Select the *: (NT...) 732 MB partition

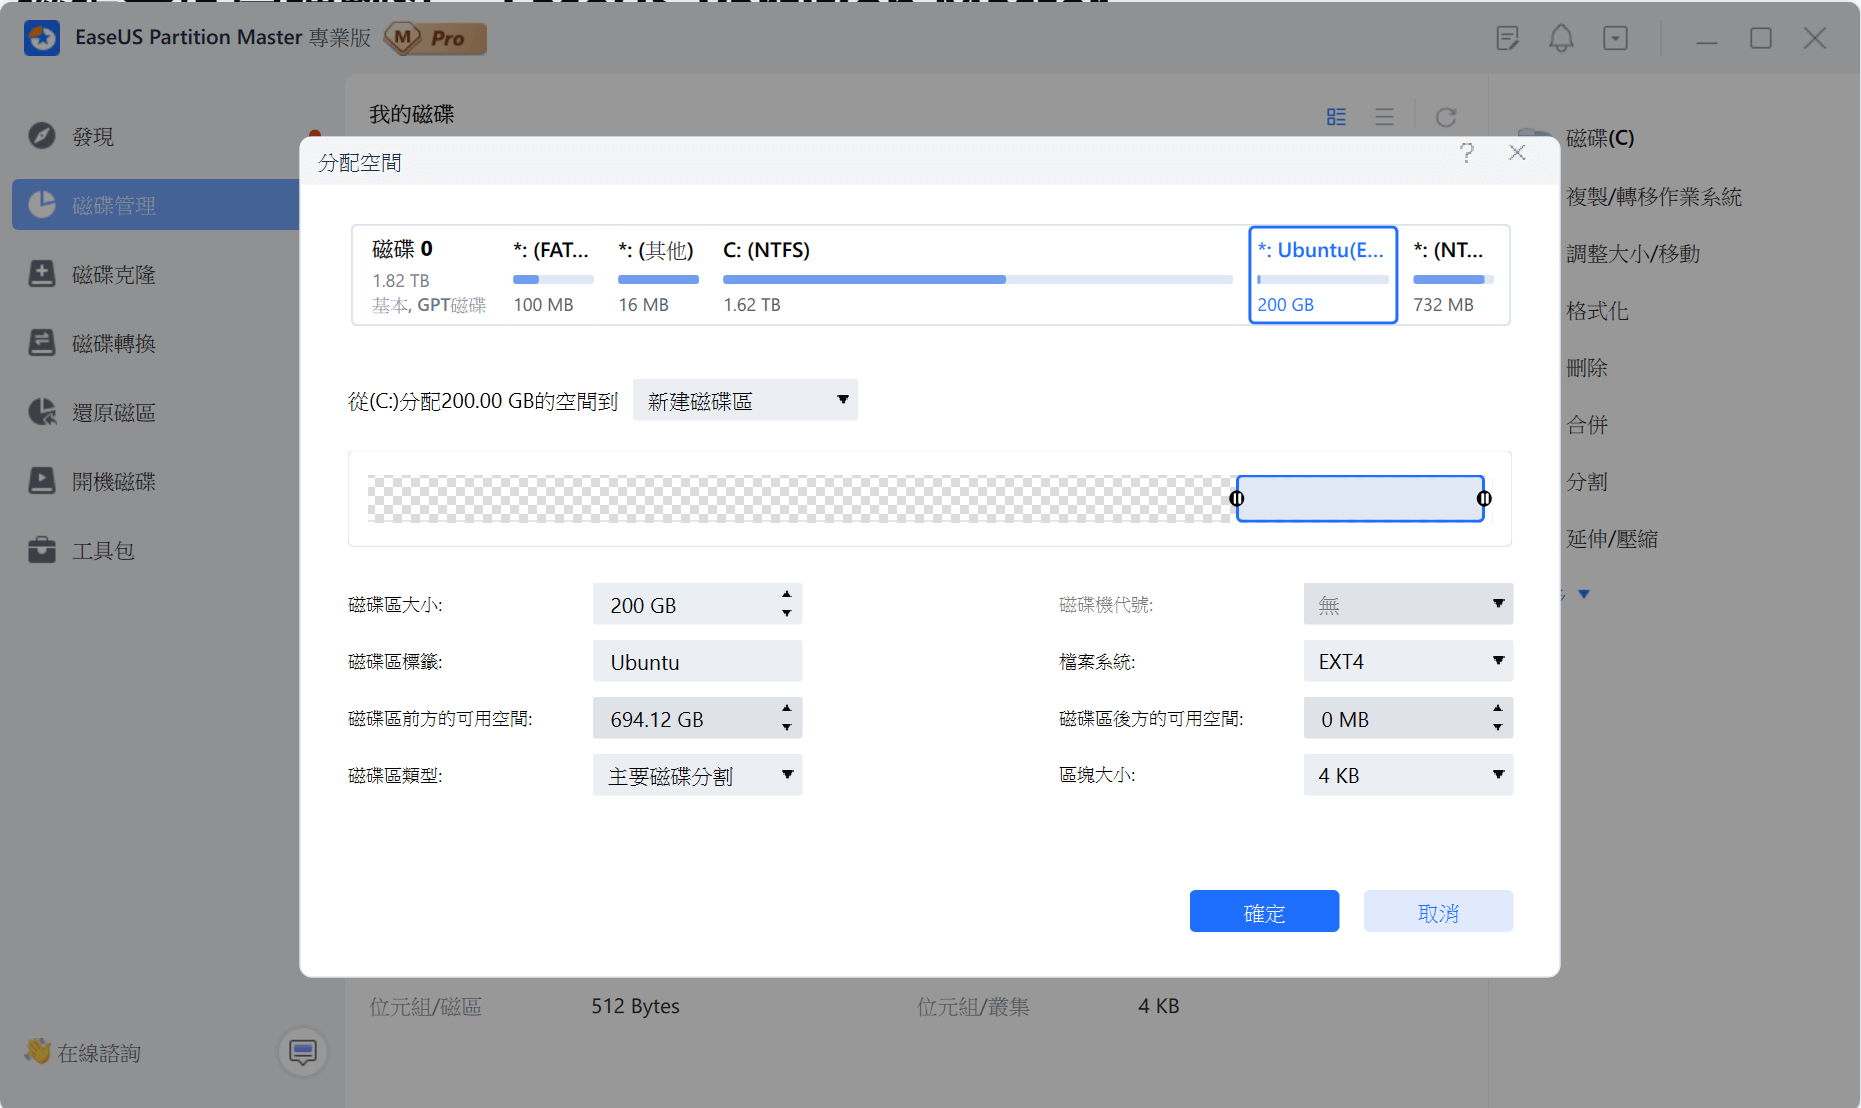click(1453, 276)
